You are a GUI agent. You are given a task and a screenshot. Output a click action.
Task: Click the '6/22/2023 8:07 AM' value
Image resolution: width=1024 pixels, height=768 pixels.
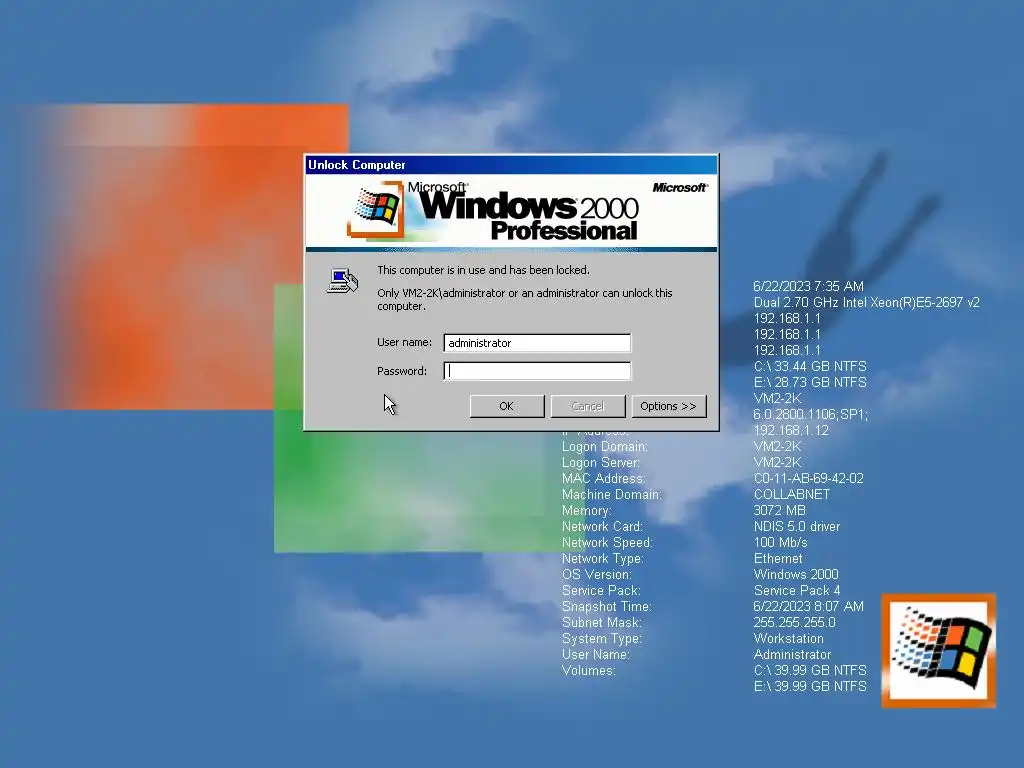click(x=808, y=607)
